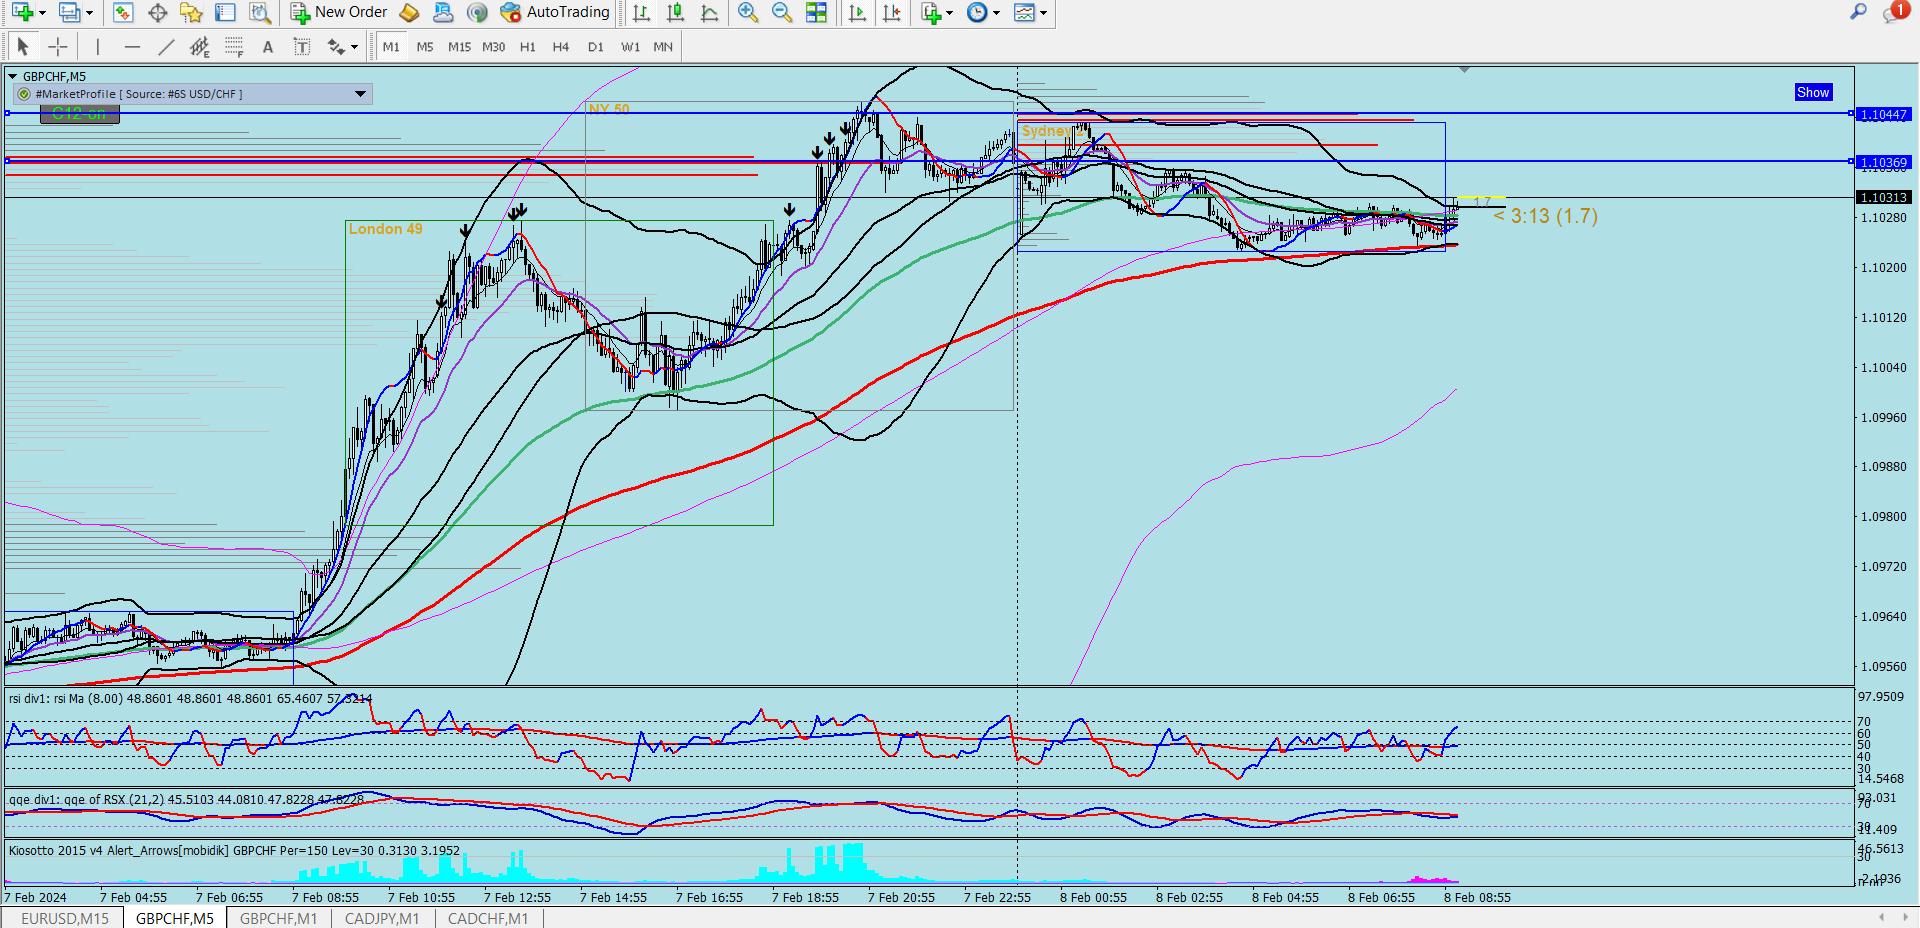This screenshot has width=1920, height=928.
Task: Select the Fibonacci retracement tool
Action: (234, 46)
